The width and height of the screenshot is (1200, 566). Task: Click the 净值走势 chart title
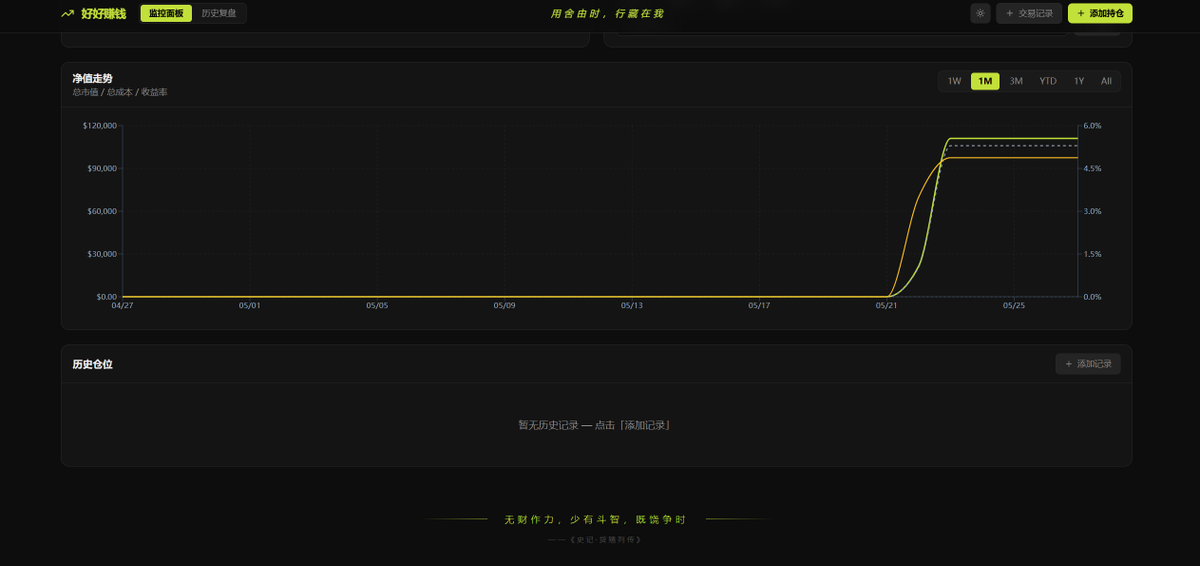pos(92,78)
